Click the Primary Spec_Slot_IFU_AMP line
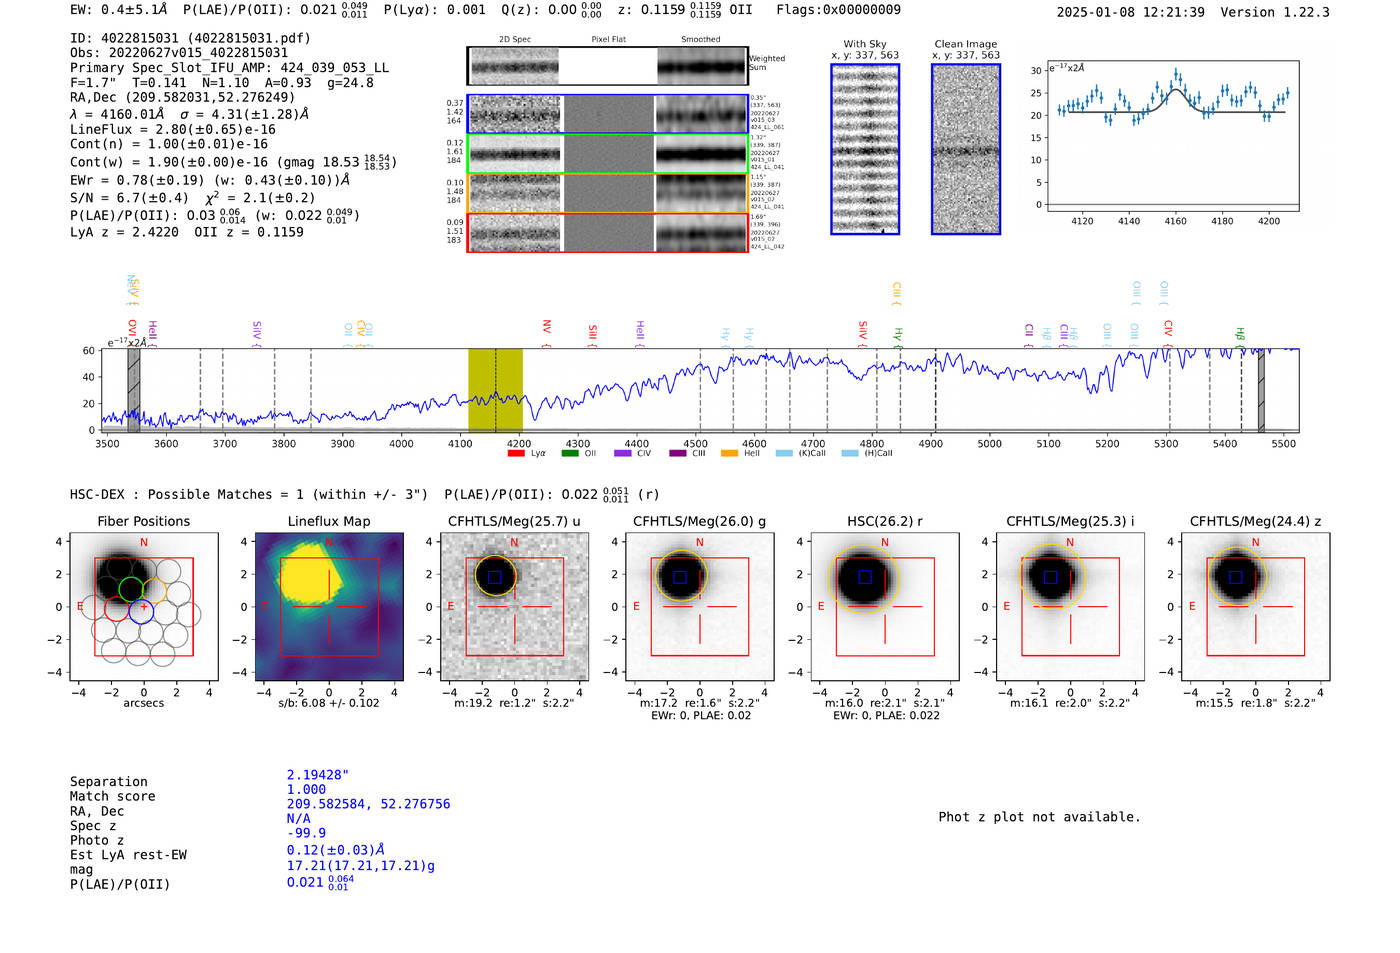Screen dimensions: 1400x953 (x=230, y=68)
